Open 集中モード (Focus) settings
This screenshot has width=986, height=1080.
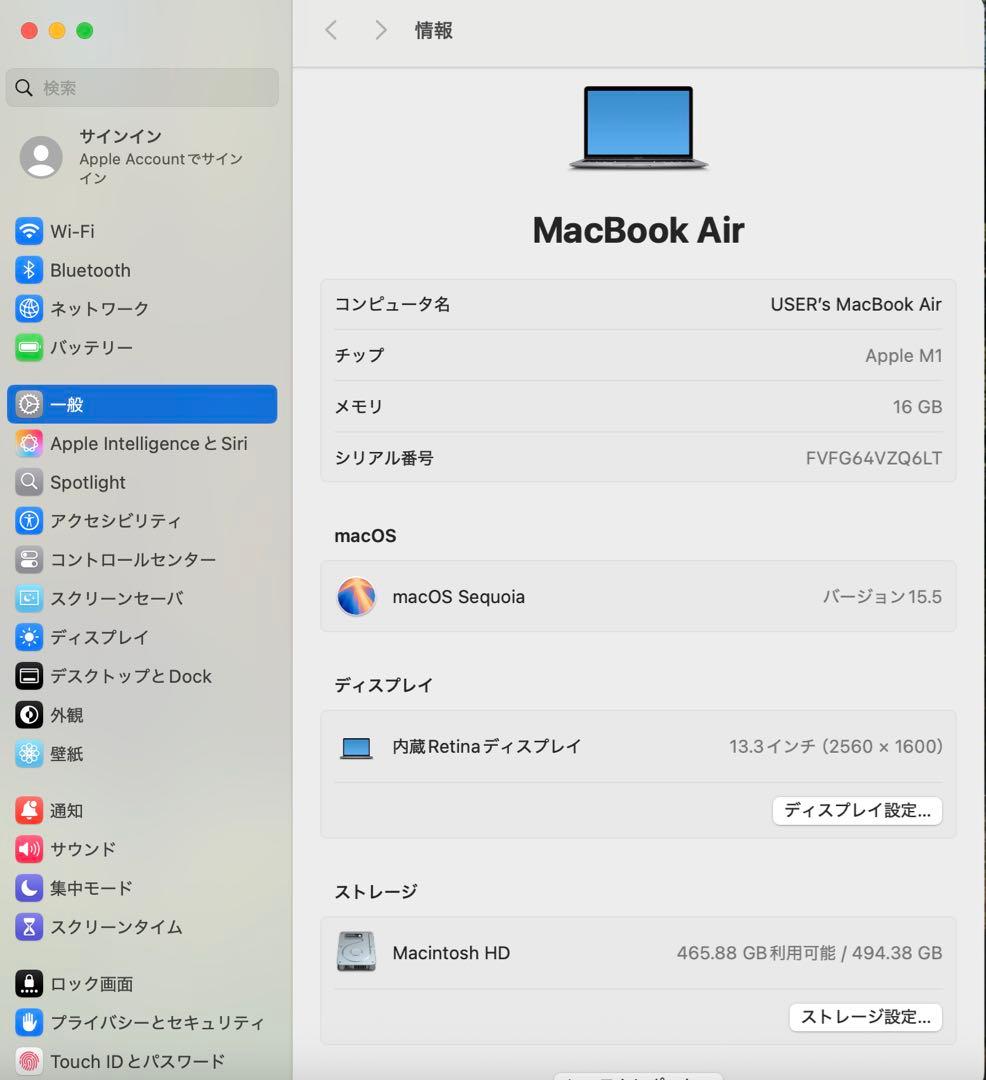(x=94, y=888)
